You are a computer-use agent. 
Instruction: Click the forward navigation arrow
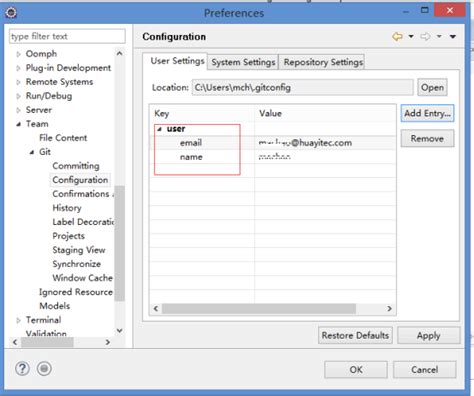tap(425, 36)
